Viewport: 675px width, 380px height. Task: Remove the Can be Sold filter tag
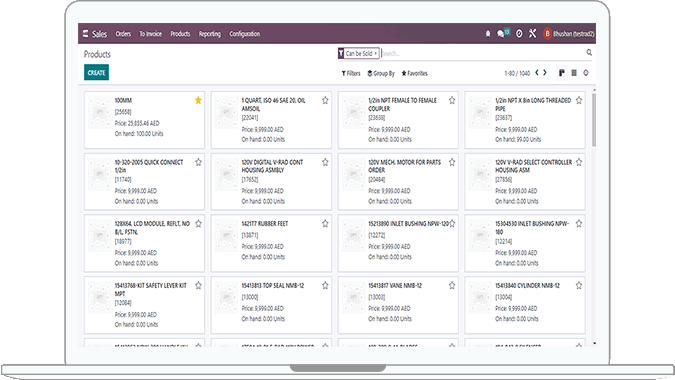pos(375,53)
